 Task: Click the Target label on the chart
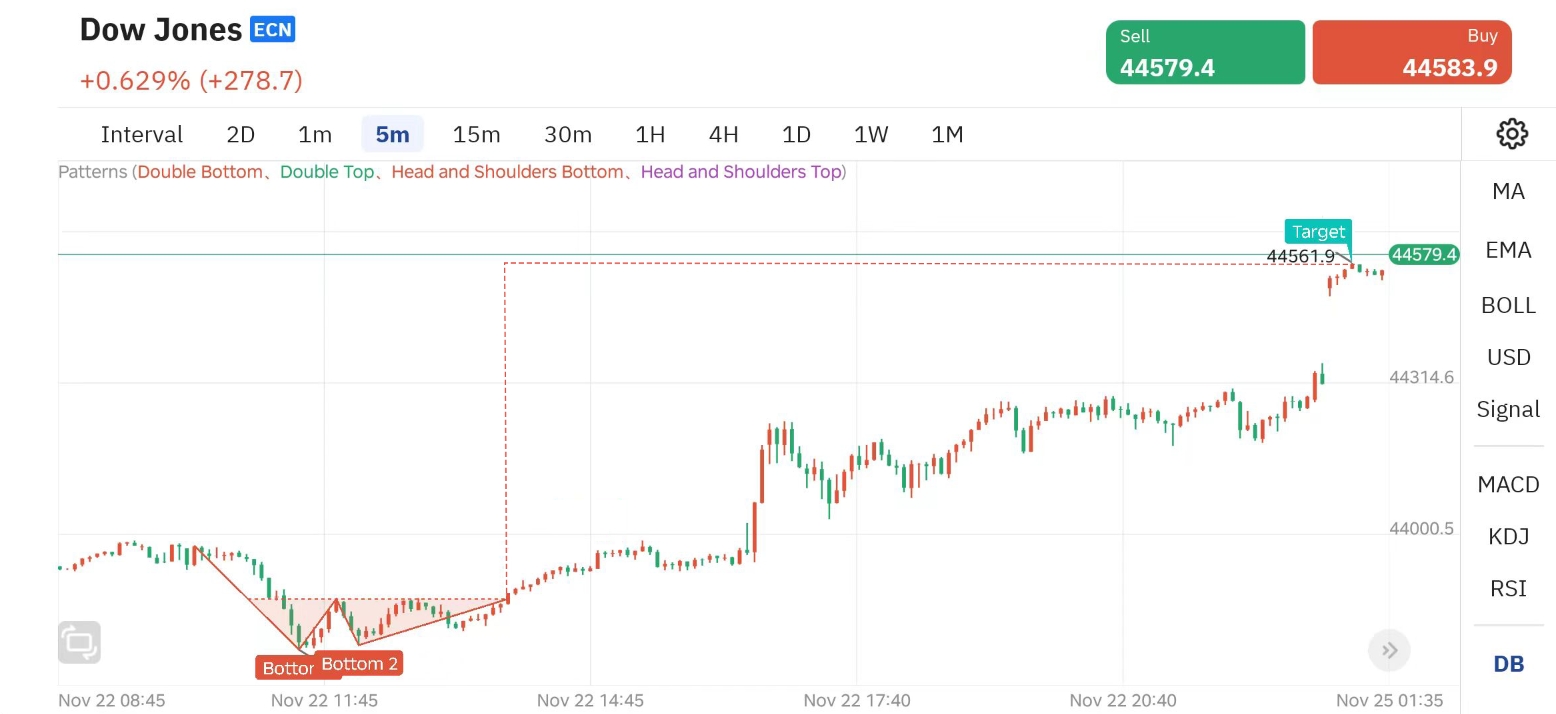point(1318,232)
